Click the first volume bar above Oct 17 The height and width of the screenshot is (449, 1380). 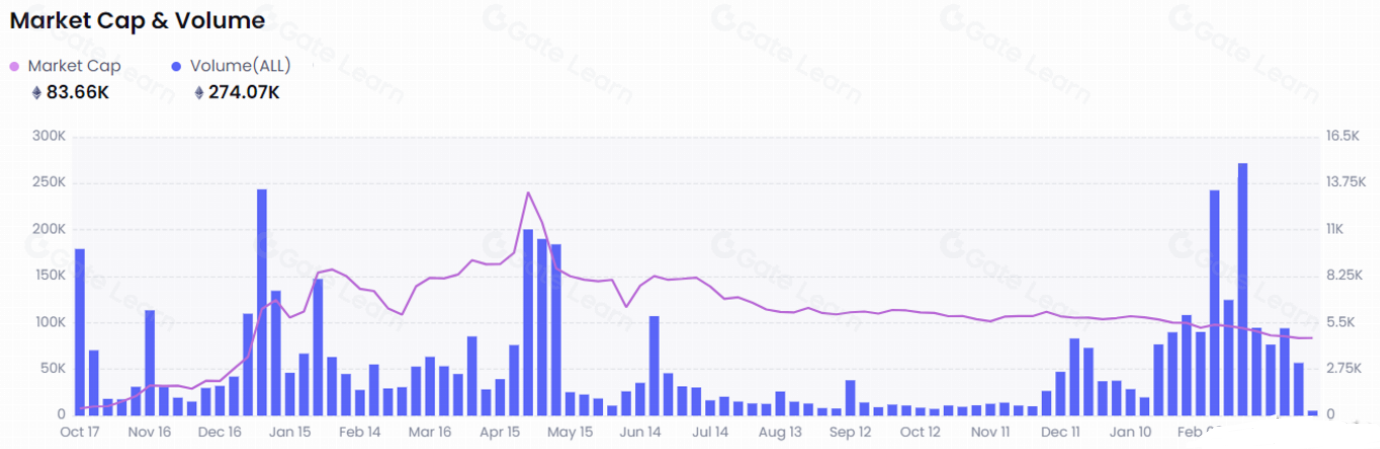pyautogui.click(x=80, y=330)
